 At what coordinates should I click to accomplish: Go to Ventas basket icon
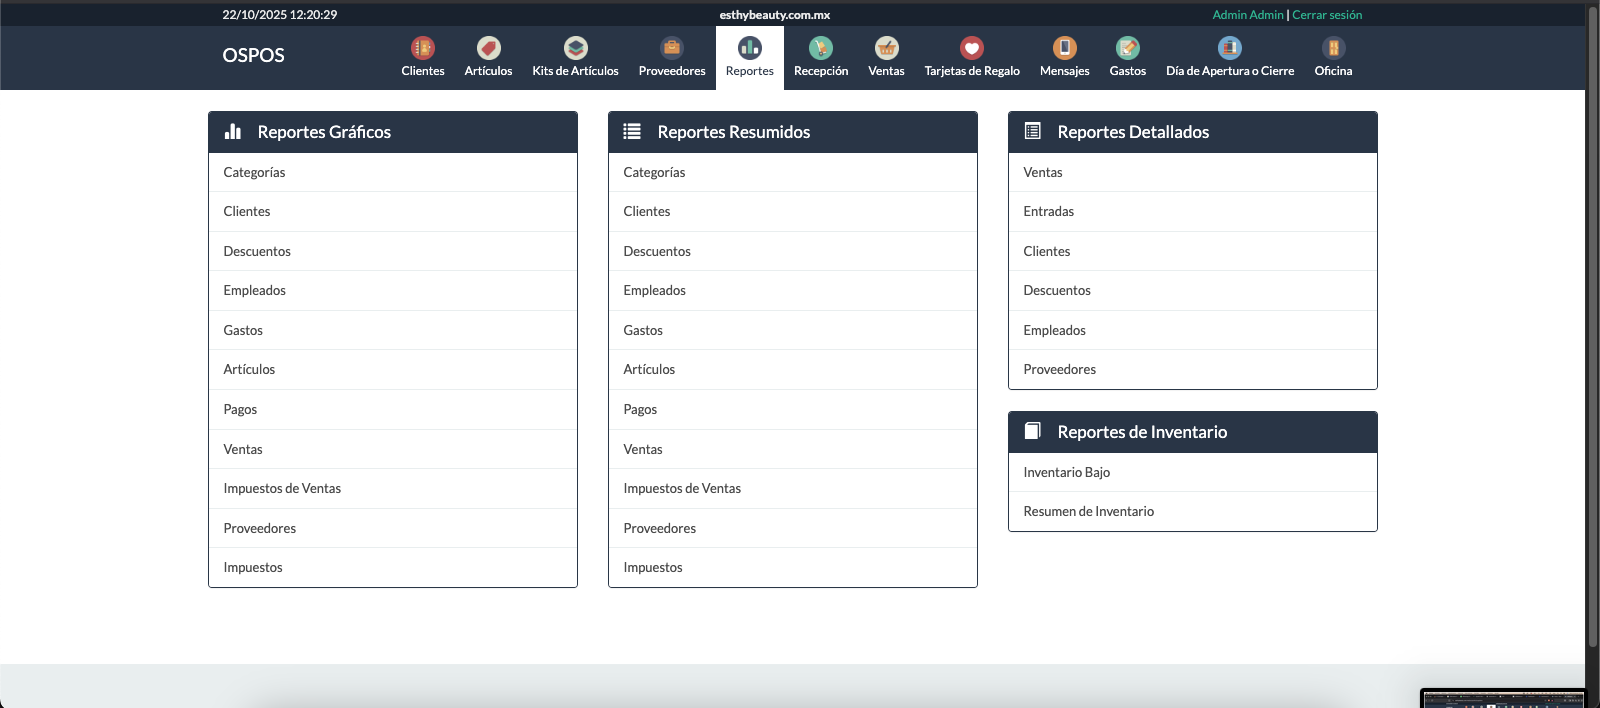click(x=886, y=48)
